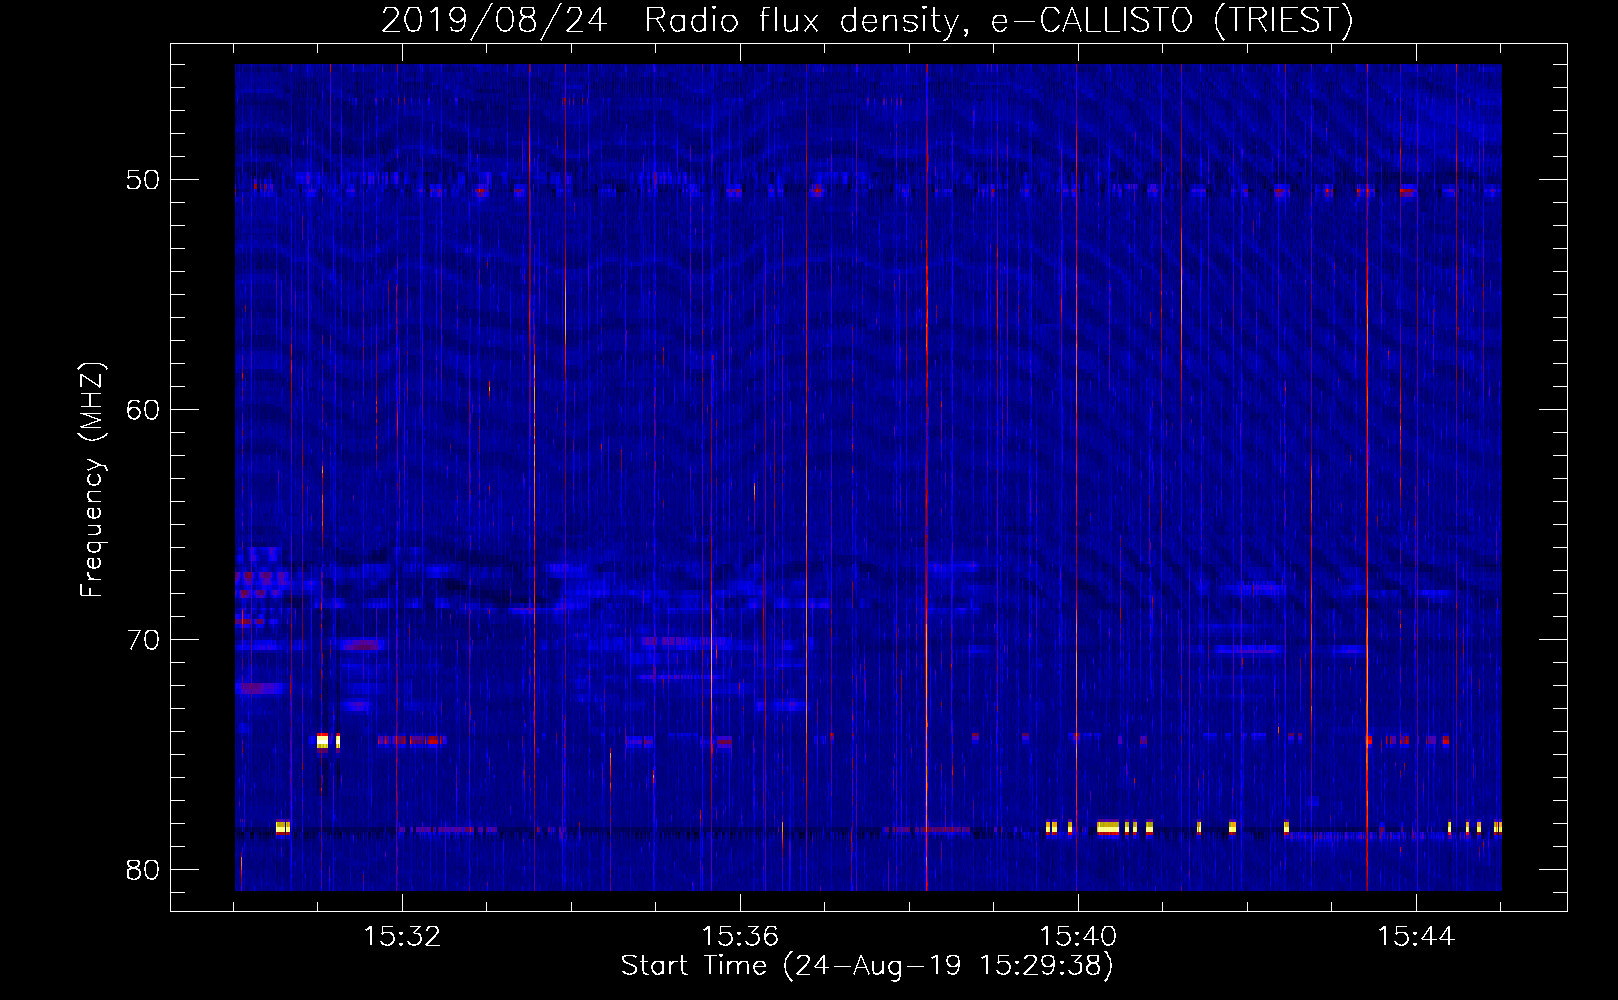Click the Frequency (MHZ) axis label
This screenshot has height=1000, width=1618.
92,480
